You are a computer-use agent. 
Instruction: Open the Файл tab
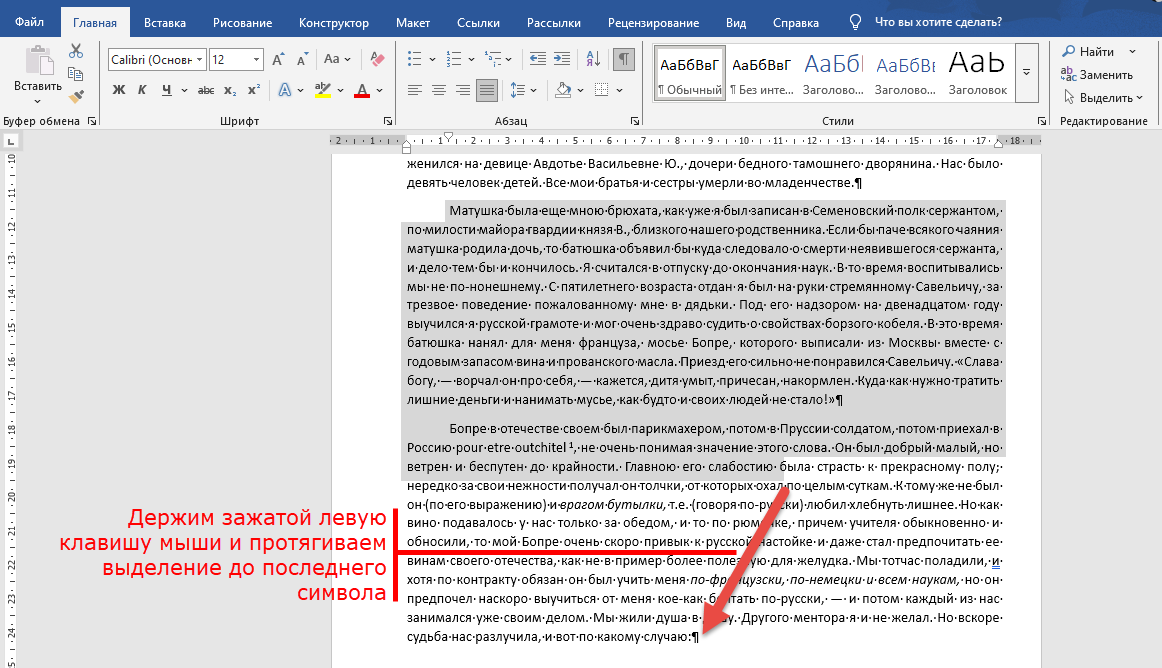[30, 22]
